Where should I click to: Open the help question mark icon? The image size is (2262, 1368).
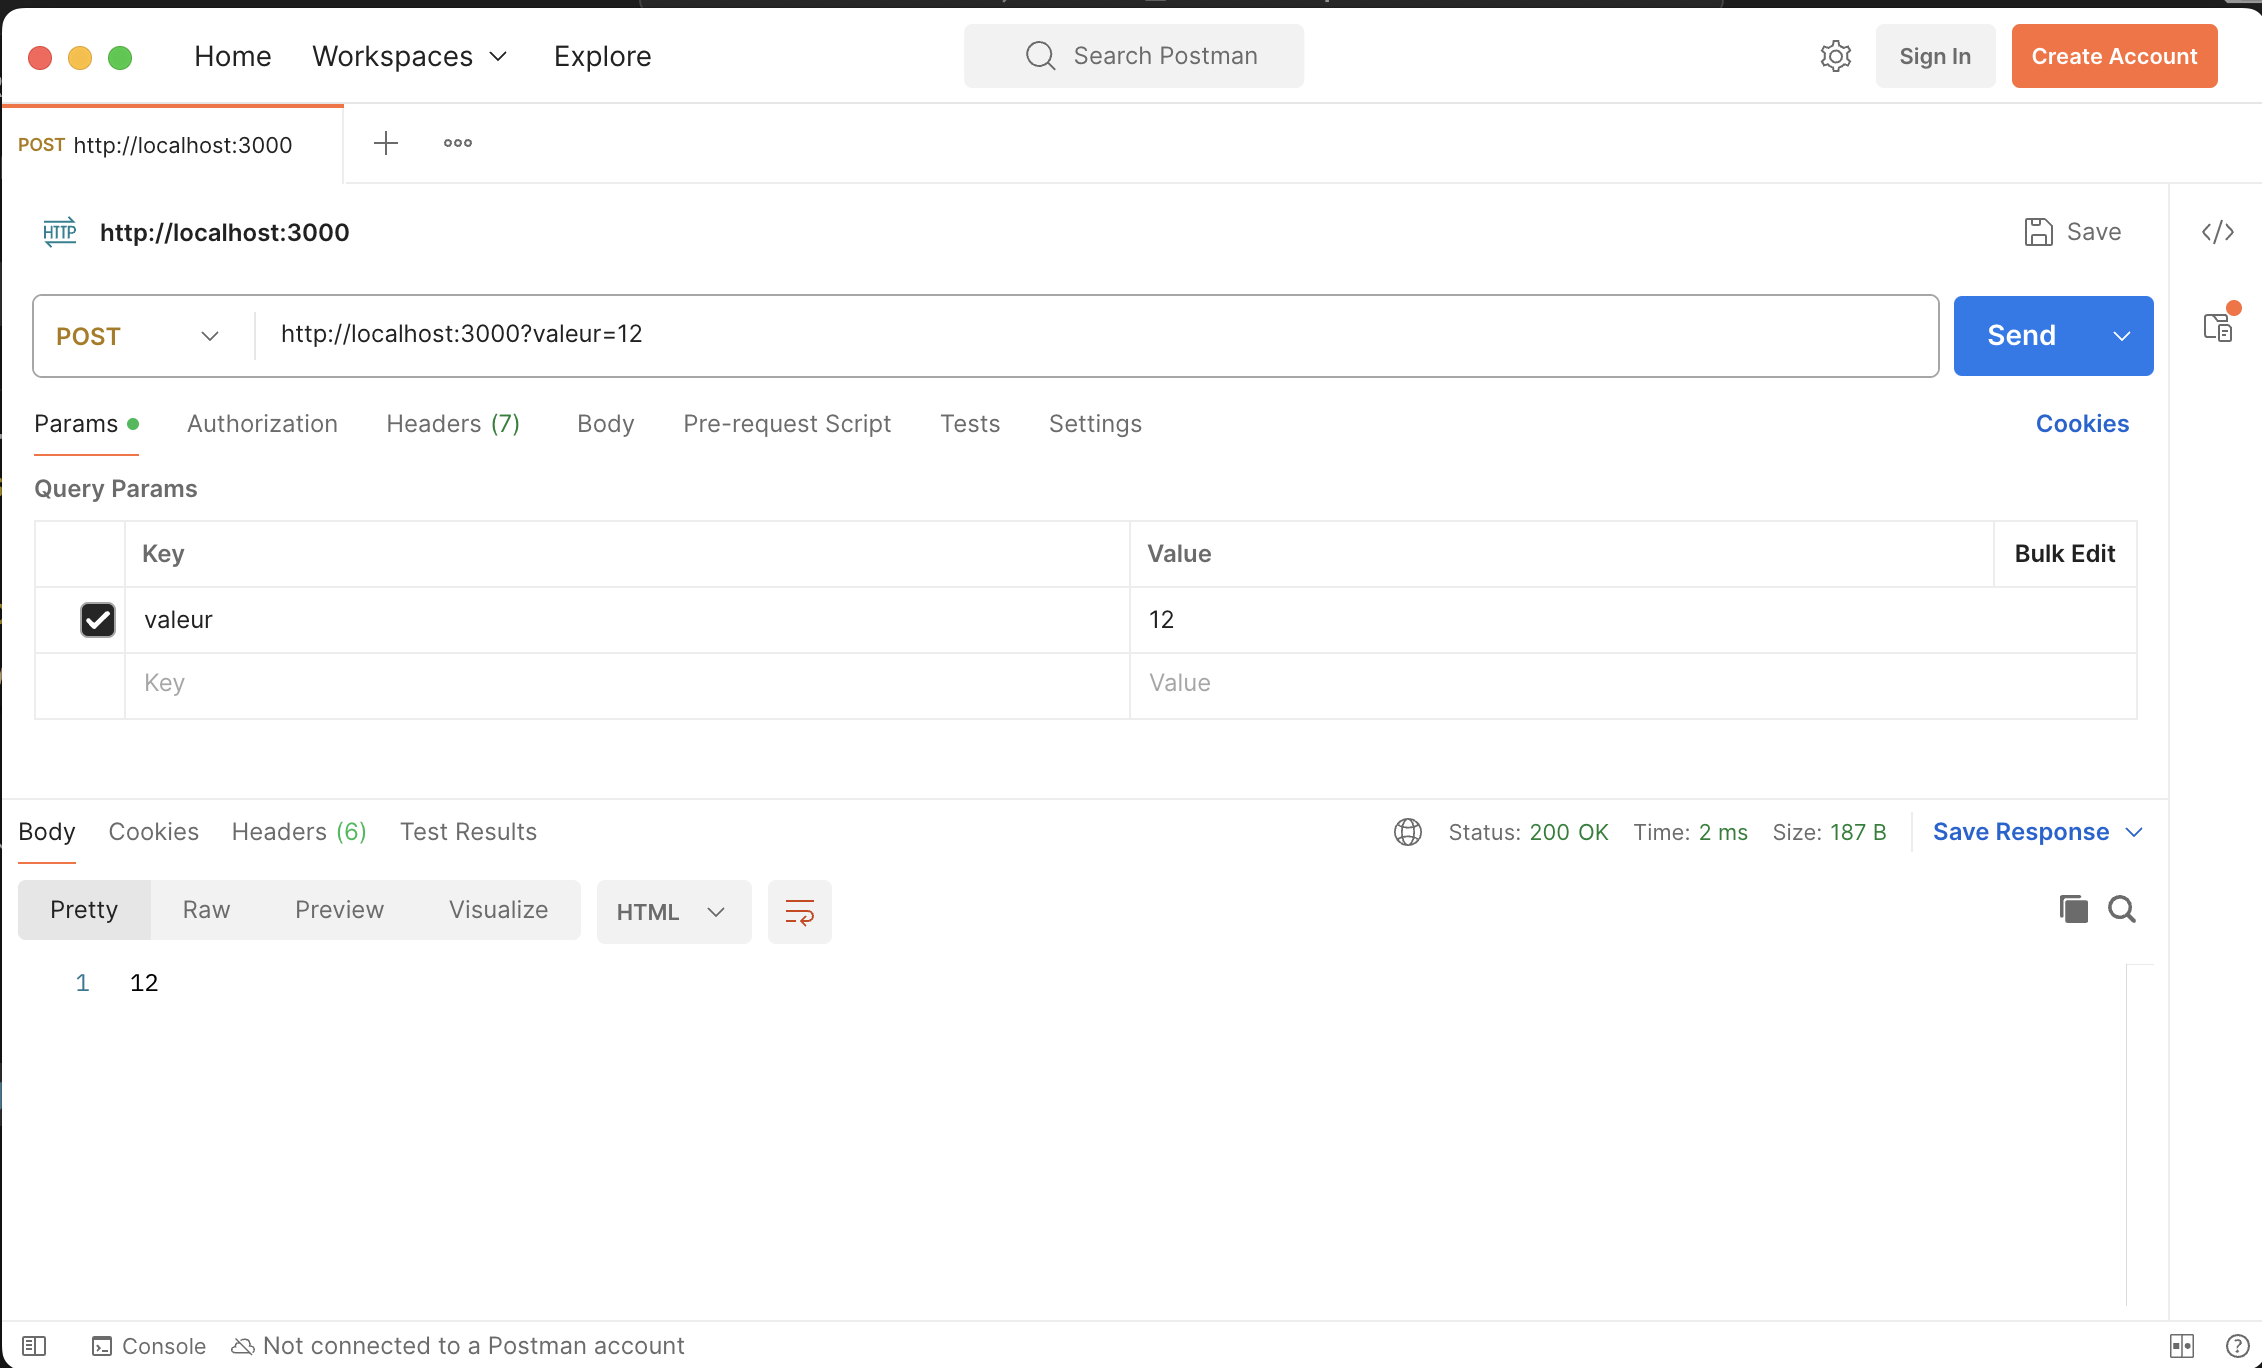tap(2237, 1346)
